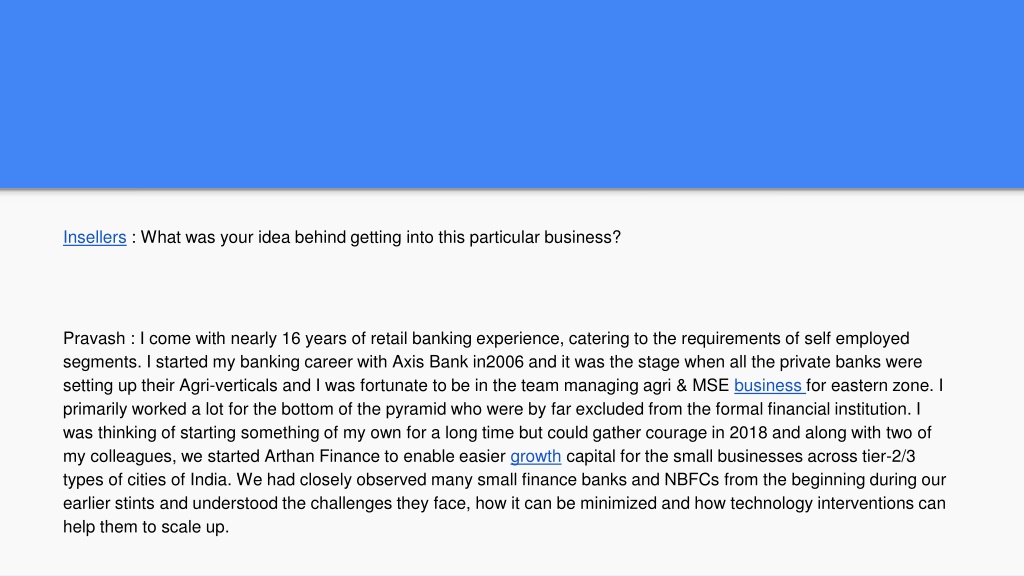Viewport: 1024px width, 576px height.
Task: Click the term 'NBFCs' in the paragraph
Action: [692, 479]
